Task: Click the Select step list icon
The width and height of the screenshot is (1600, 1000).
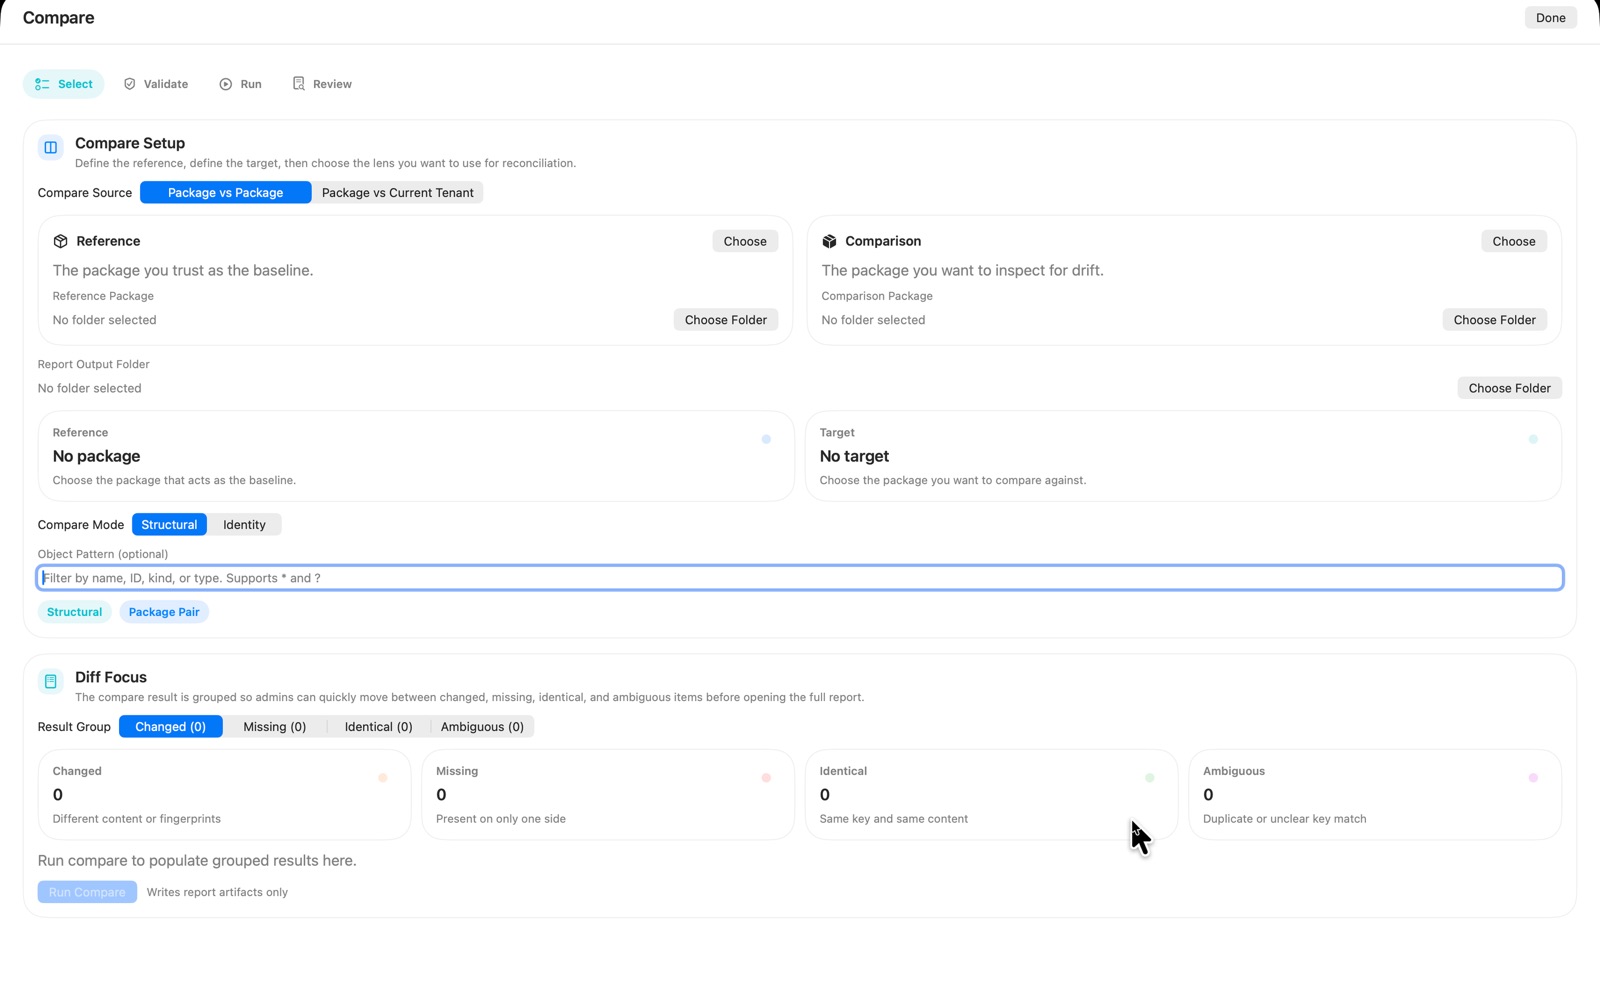Action: (41, 84)
